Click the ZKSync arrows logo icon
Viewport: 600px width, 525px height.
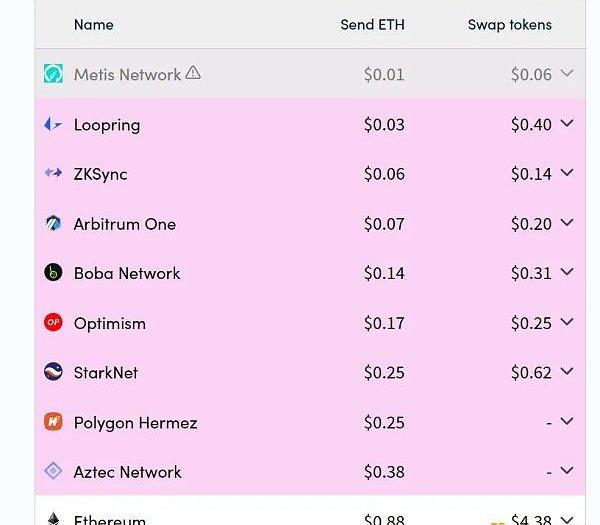(x=53, y=173)
